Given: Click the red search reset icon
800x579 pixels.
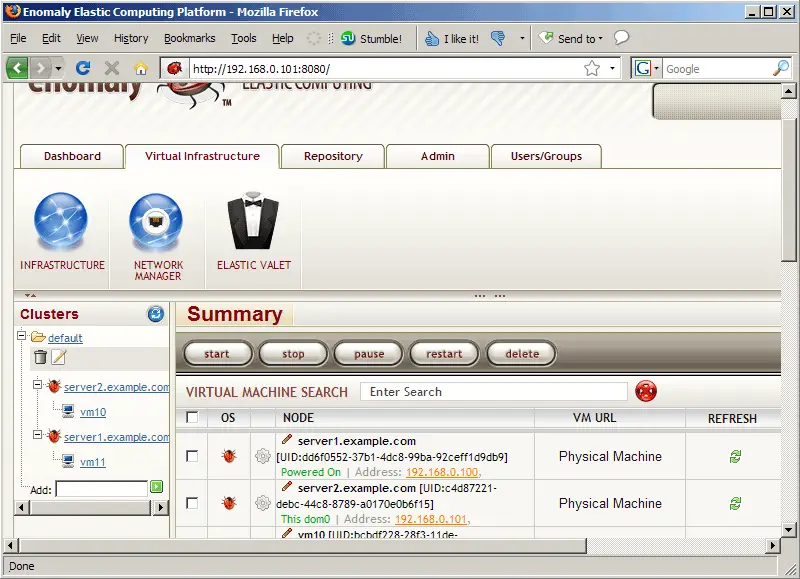Looking at the screenshot, I should click(646, 391).
